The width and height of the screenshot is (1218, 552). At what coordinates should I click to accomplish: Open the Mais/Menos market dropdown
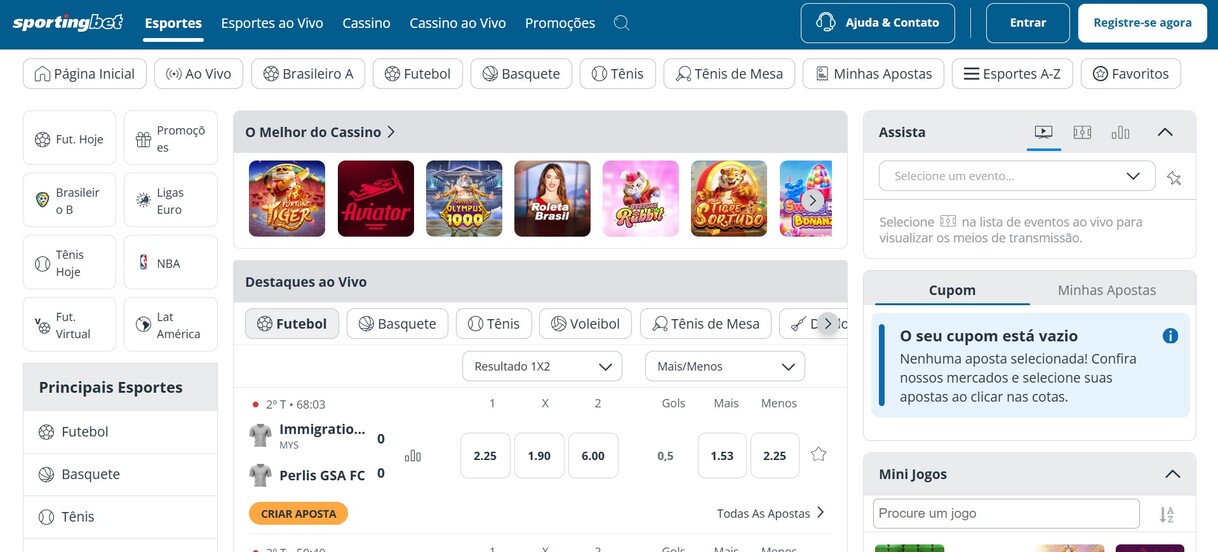(x=724, y=367)
